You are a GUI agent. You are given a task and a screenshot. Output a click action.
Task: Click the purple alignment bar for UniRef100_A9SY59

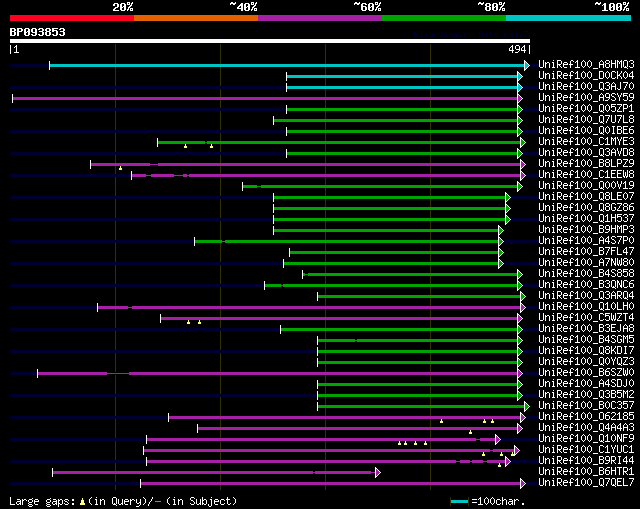click(265, 98)
